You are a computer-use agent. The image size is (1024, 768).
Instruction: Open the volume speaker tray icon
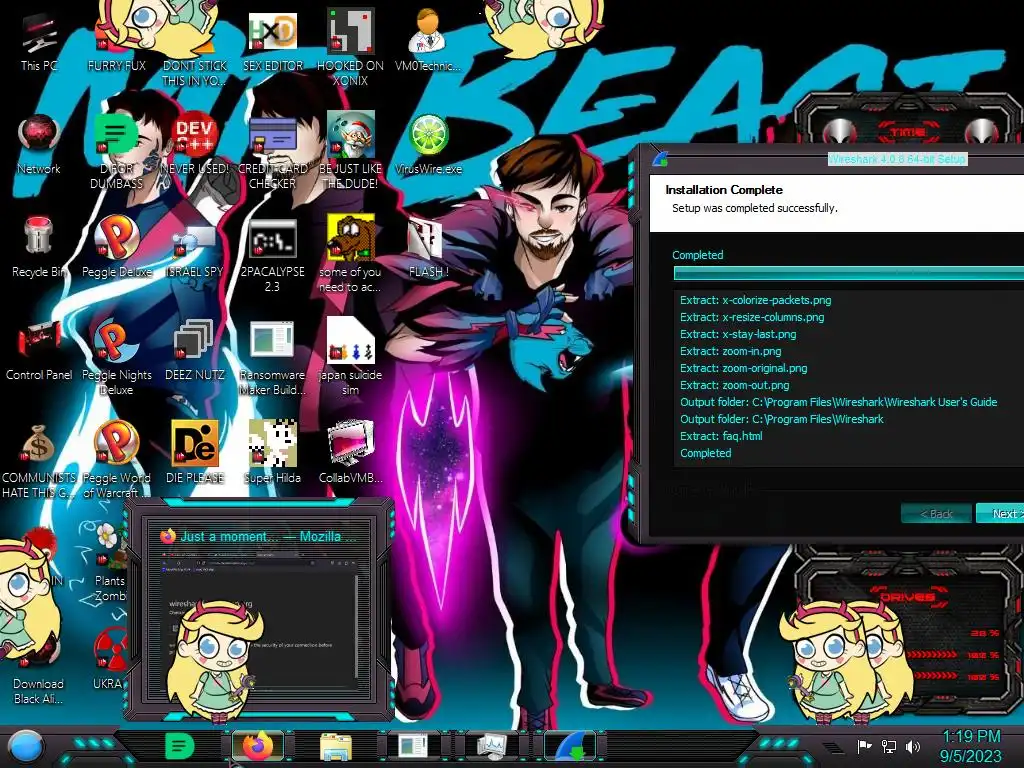[x=913, y=746]
